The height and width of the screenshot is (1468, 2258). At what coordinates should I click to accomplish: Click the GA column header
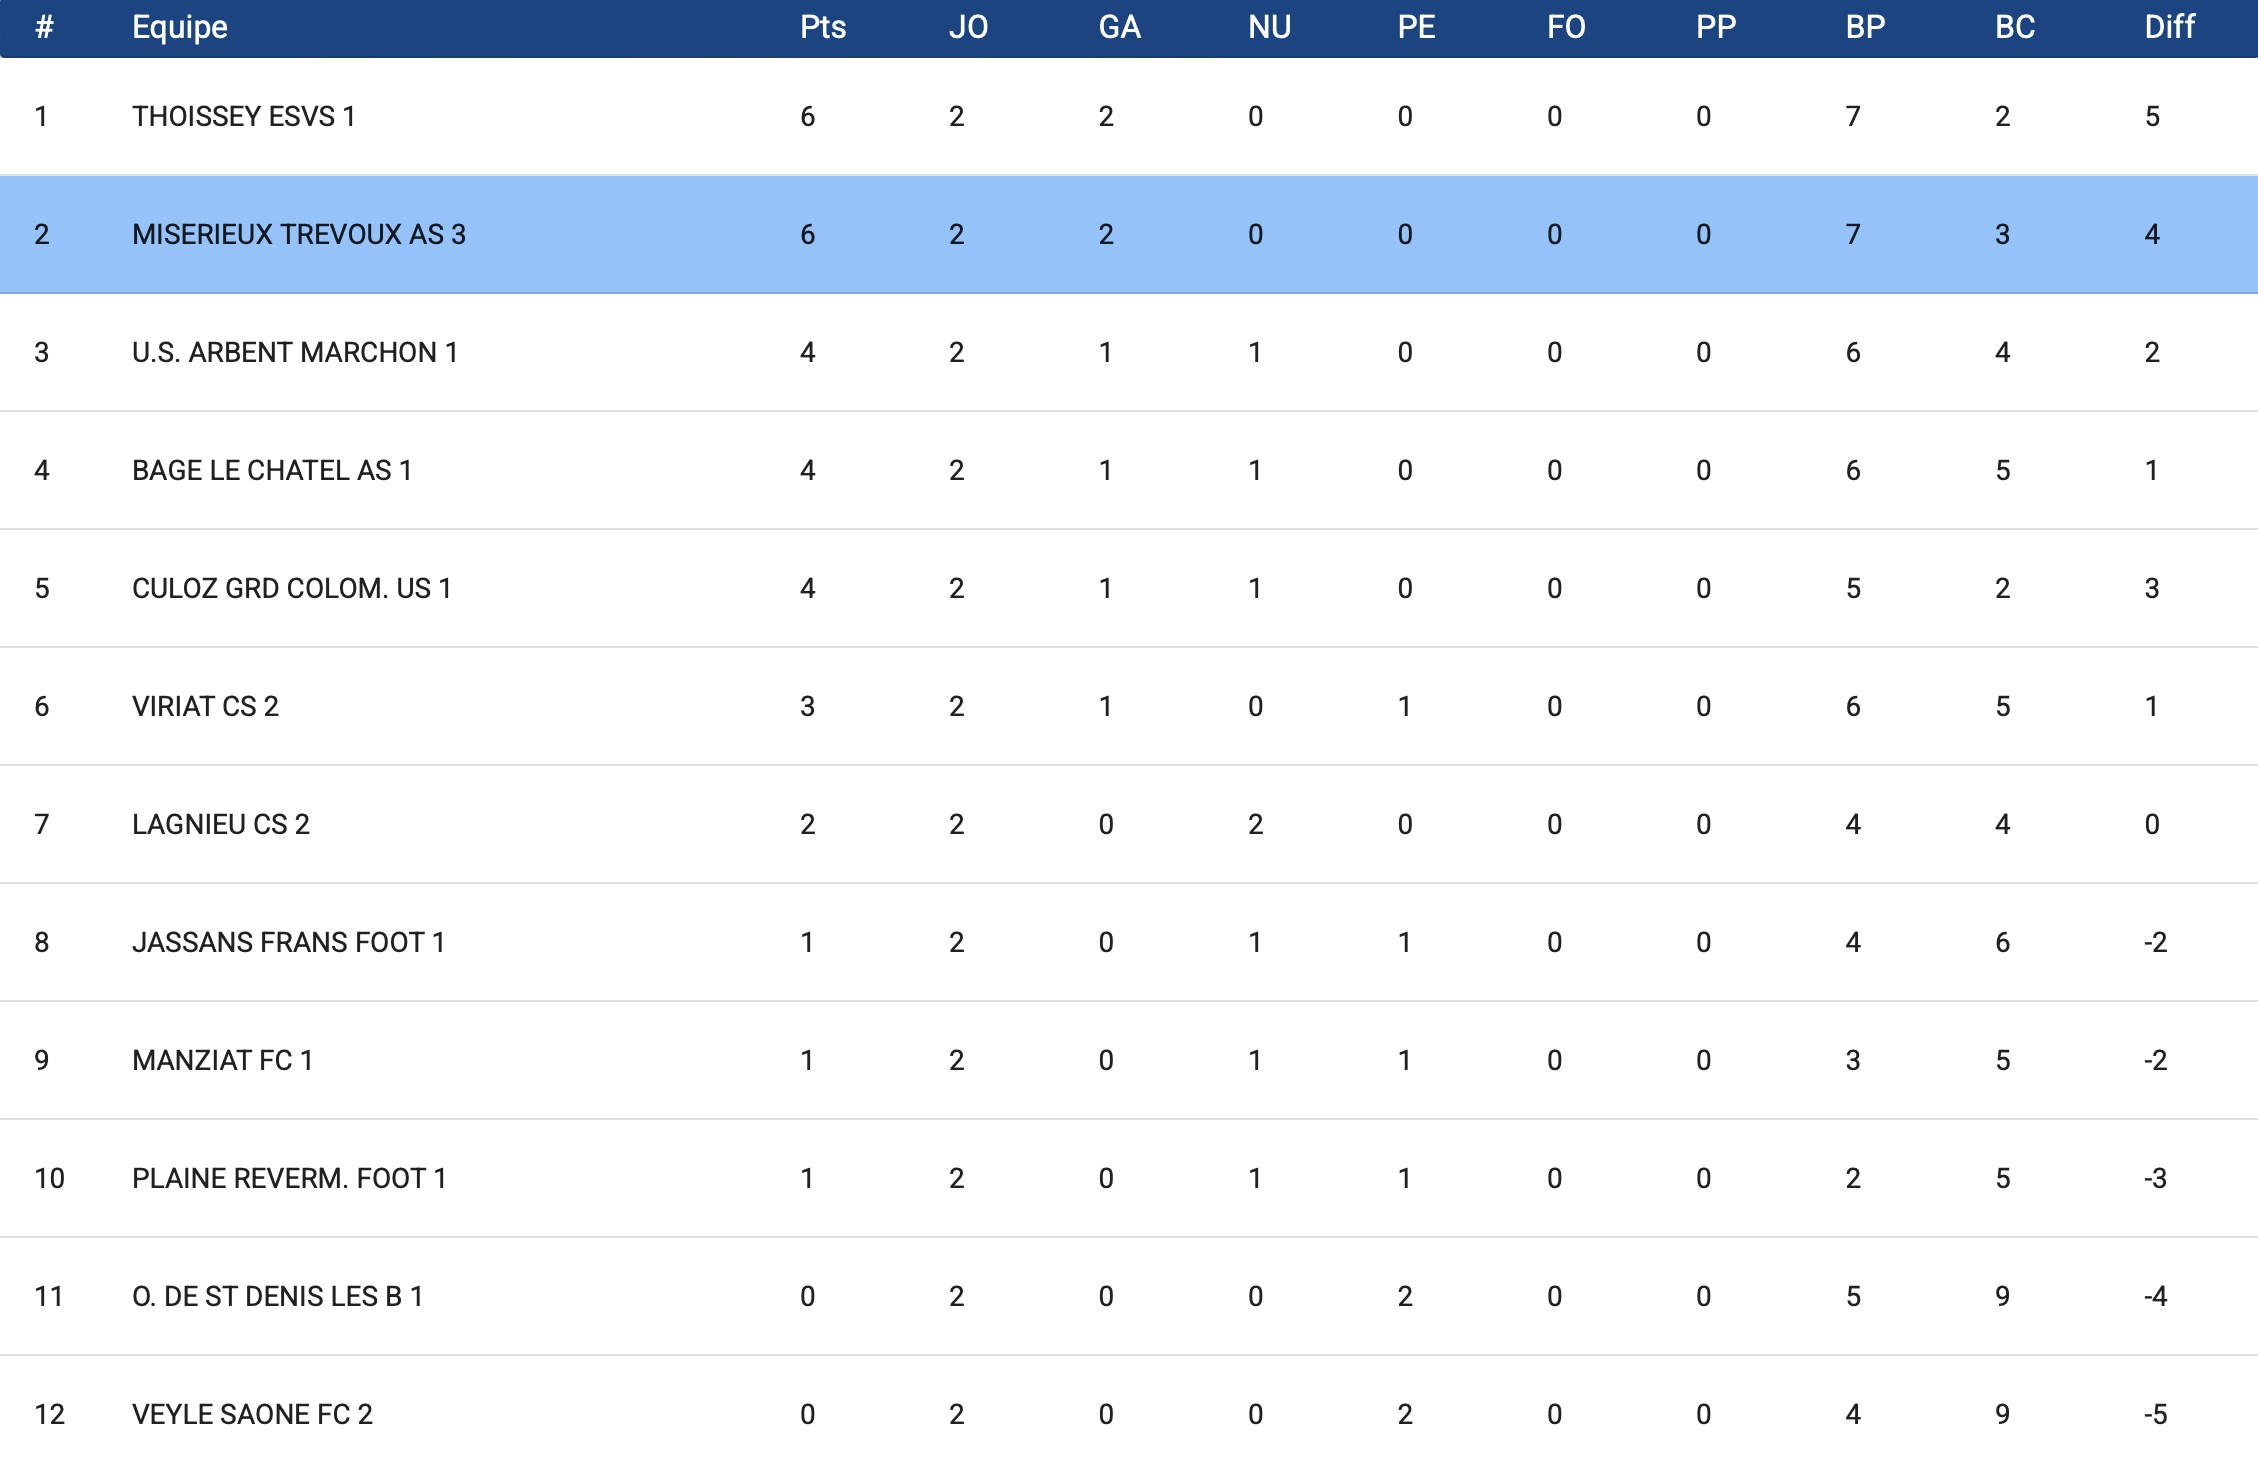pos(1119,27)
